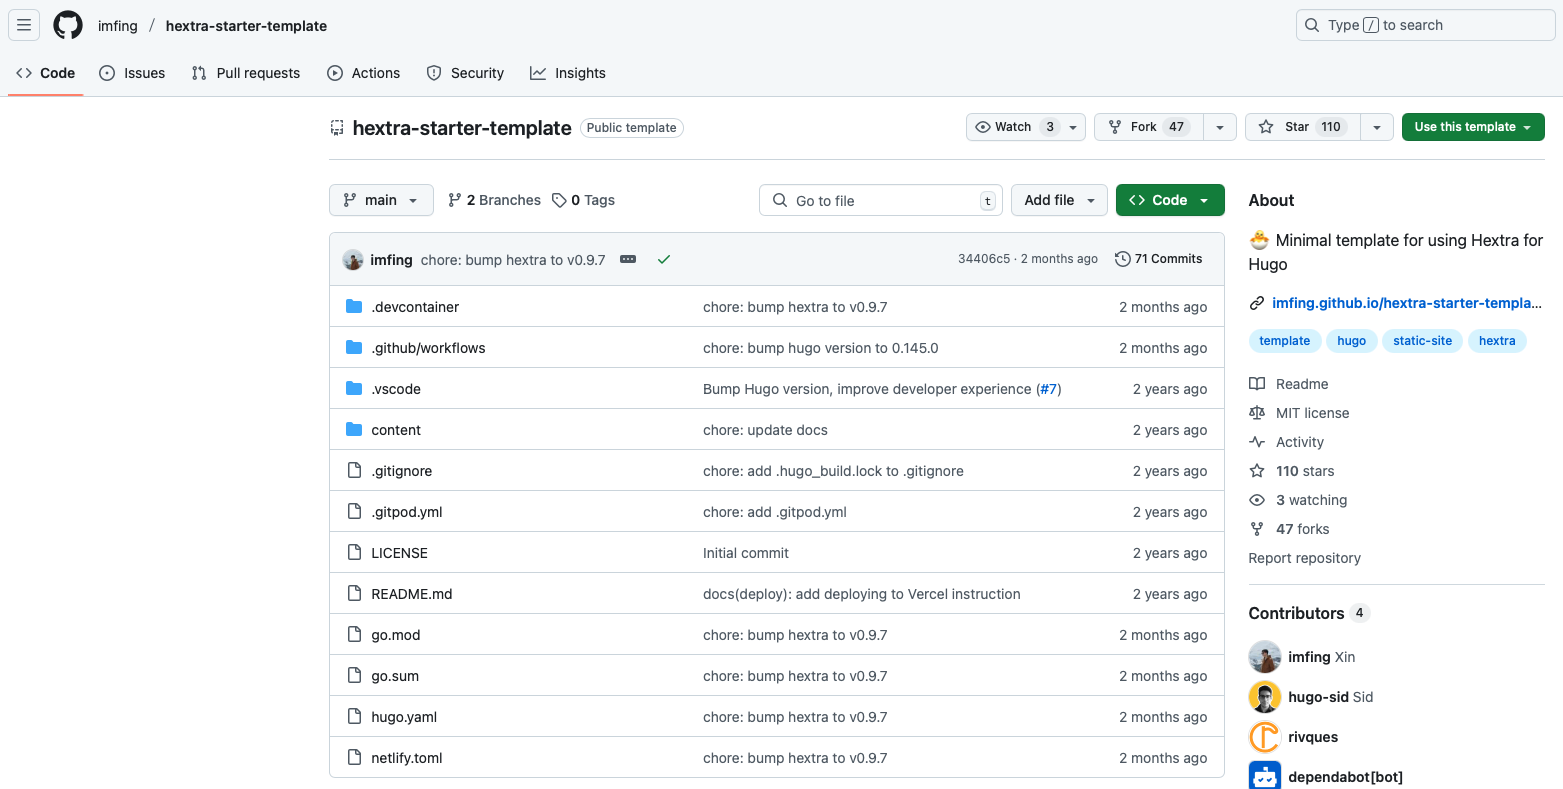This screenshot has width=1563, height=789.
Task: Select the static-site topic tag
Action: pyautogui.click(x=1422, y=341)
